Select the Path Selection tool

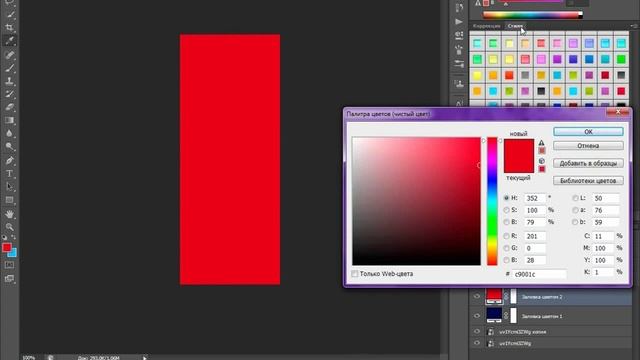pyautogui.click(x=9, y=187)
